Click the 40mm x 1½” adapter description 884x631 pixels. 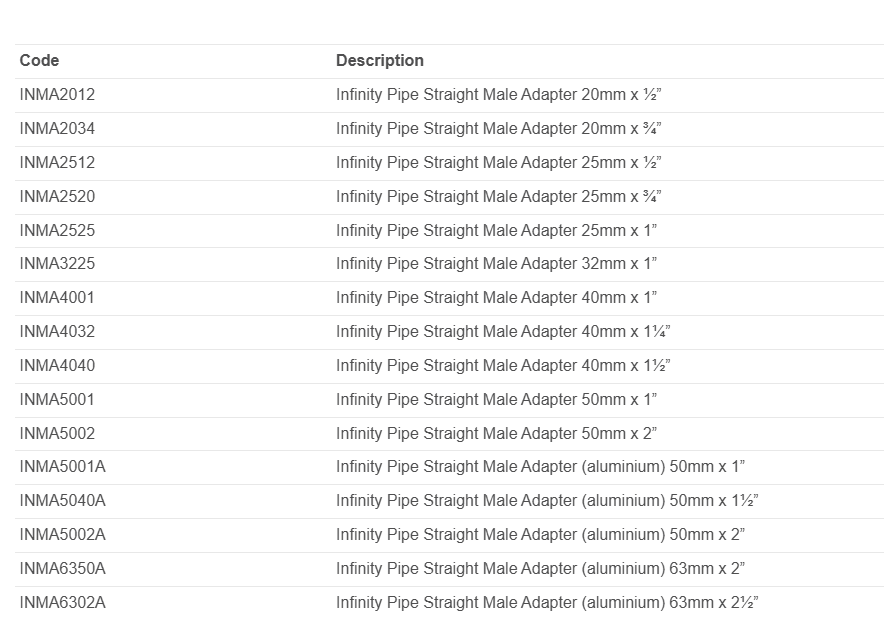point(502,366)
